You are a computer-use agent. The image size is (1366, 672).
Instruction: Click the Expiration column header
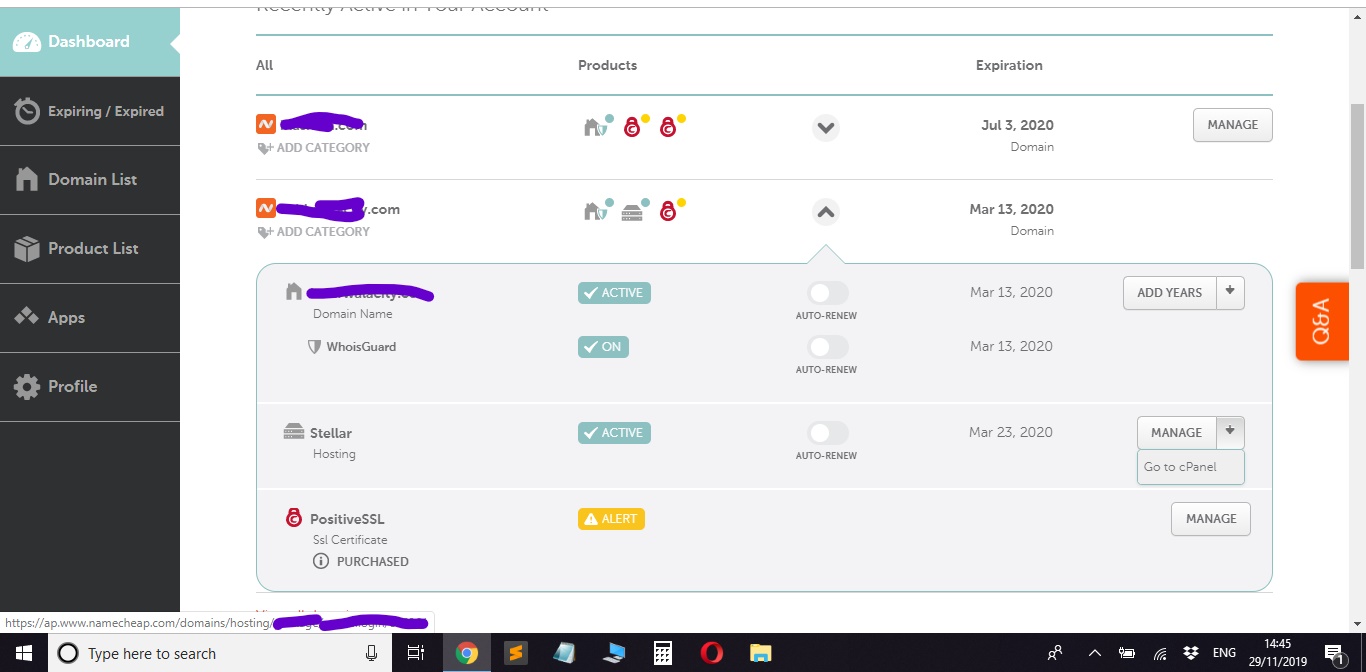click(x=1009, y=65)
